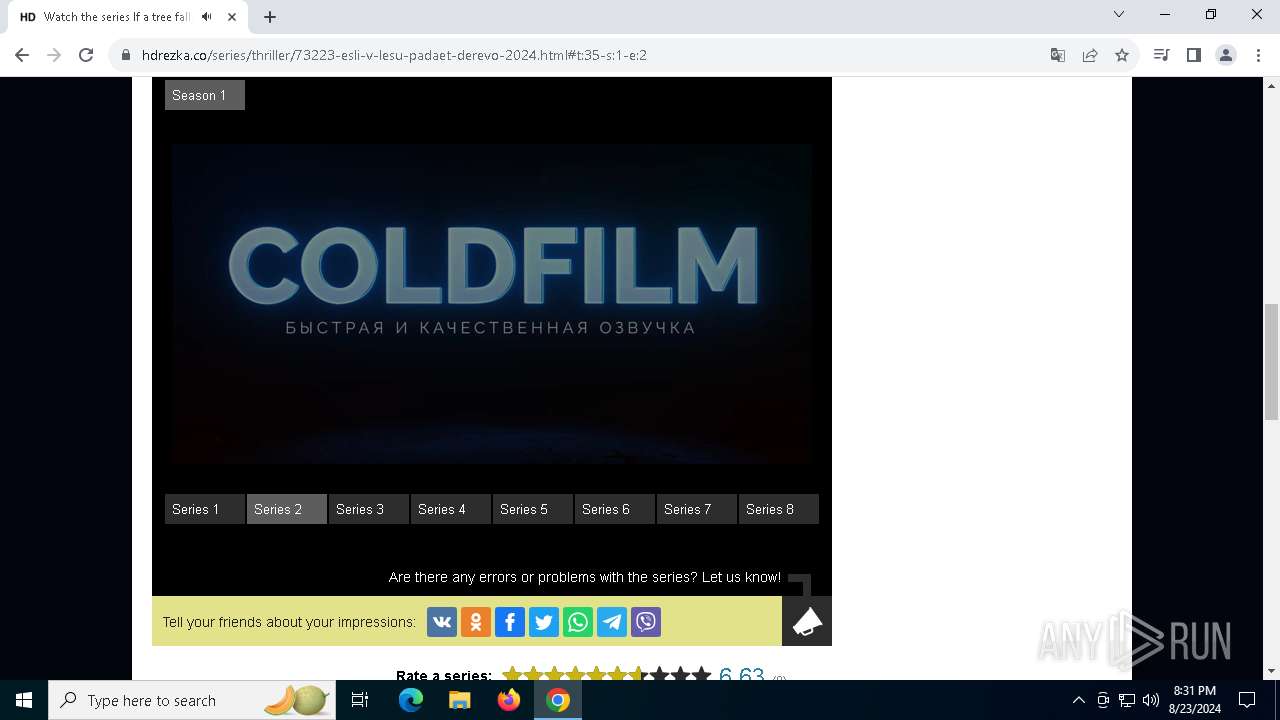This screenshot has height=720, width=1280.
Task: Open Chrome profile avatar
Action: point(1226,55)
